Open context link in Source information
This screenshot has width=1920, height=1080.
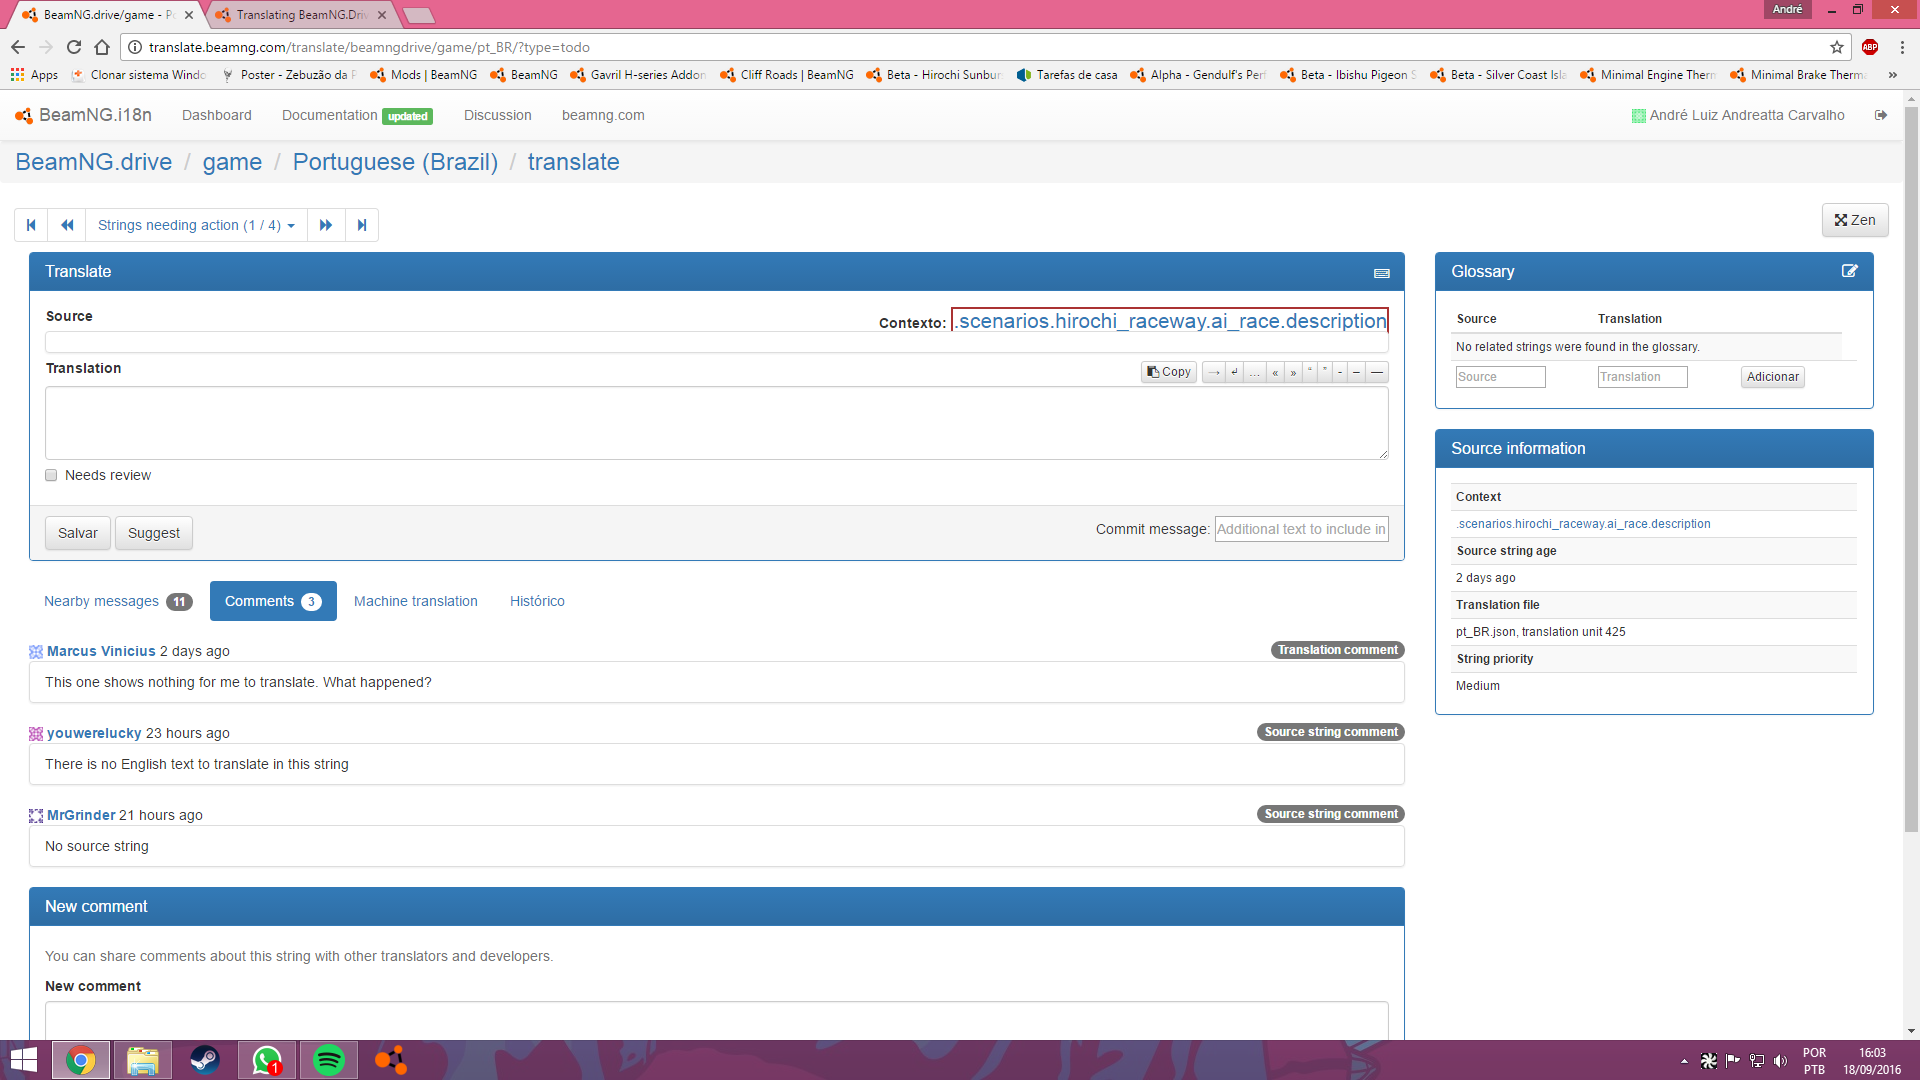click(1583, 524)
